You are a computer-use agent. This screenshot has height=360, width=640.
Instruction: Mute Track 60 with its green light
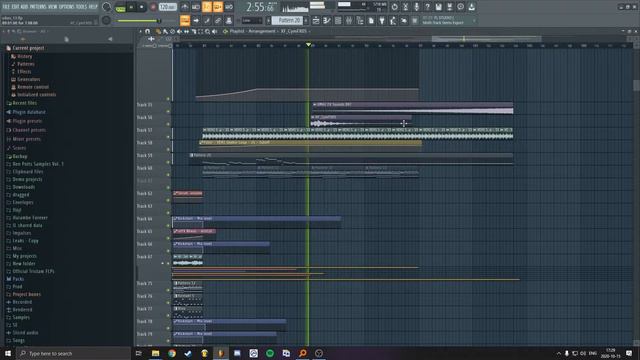pyautogui.click(x=168, y=174)
